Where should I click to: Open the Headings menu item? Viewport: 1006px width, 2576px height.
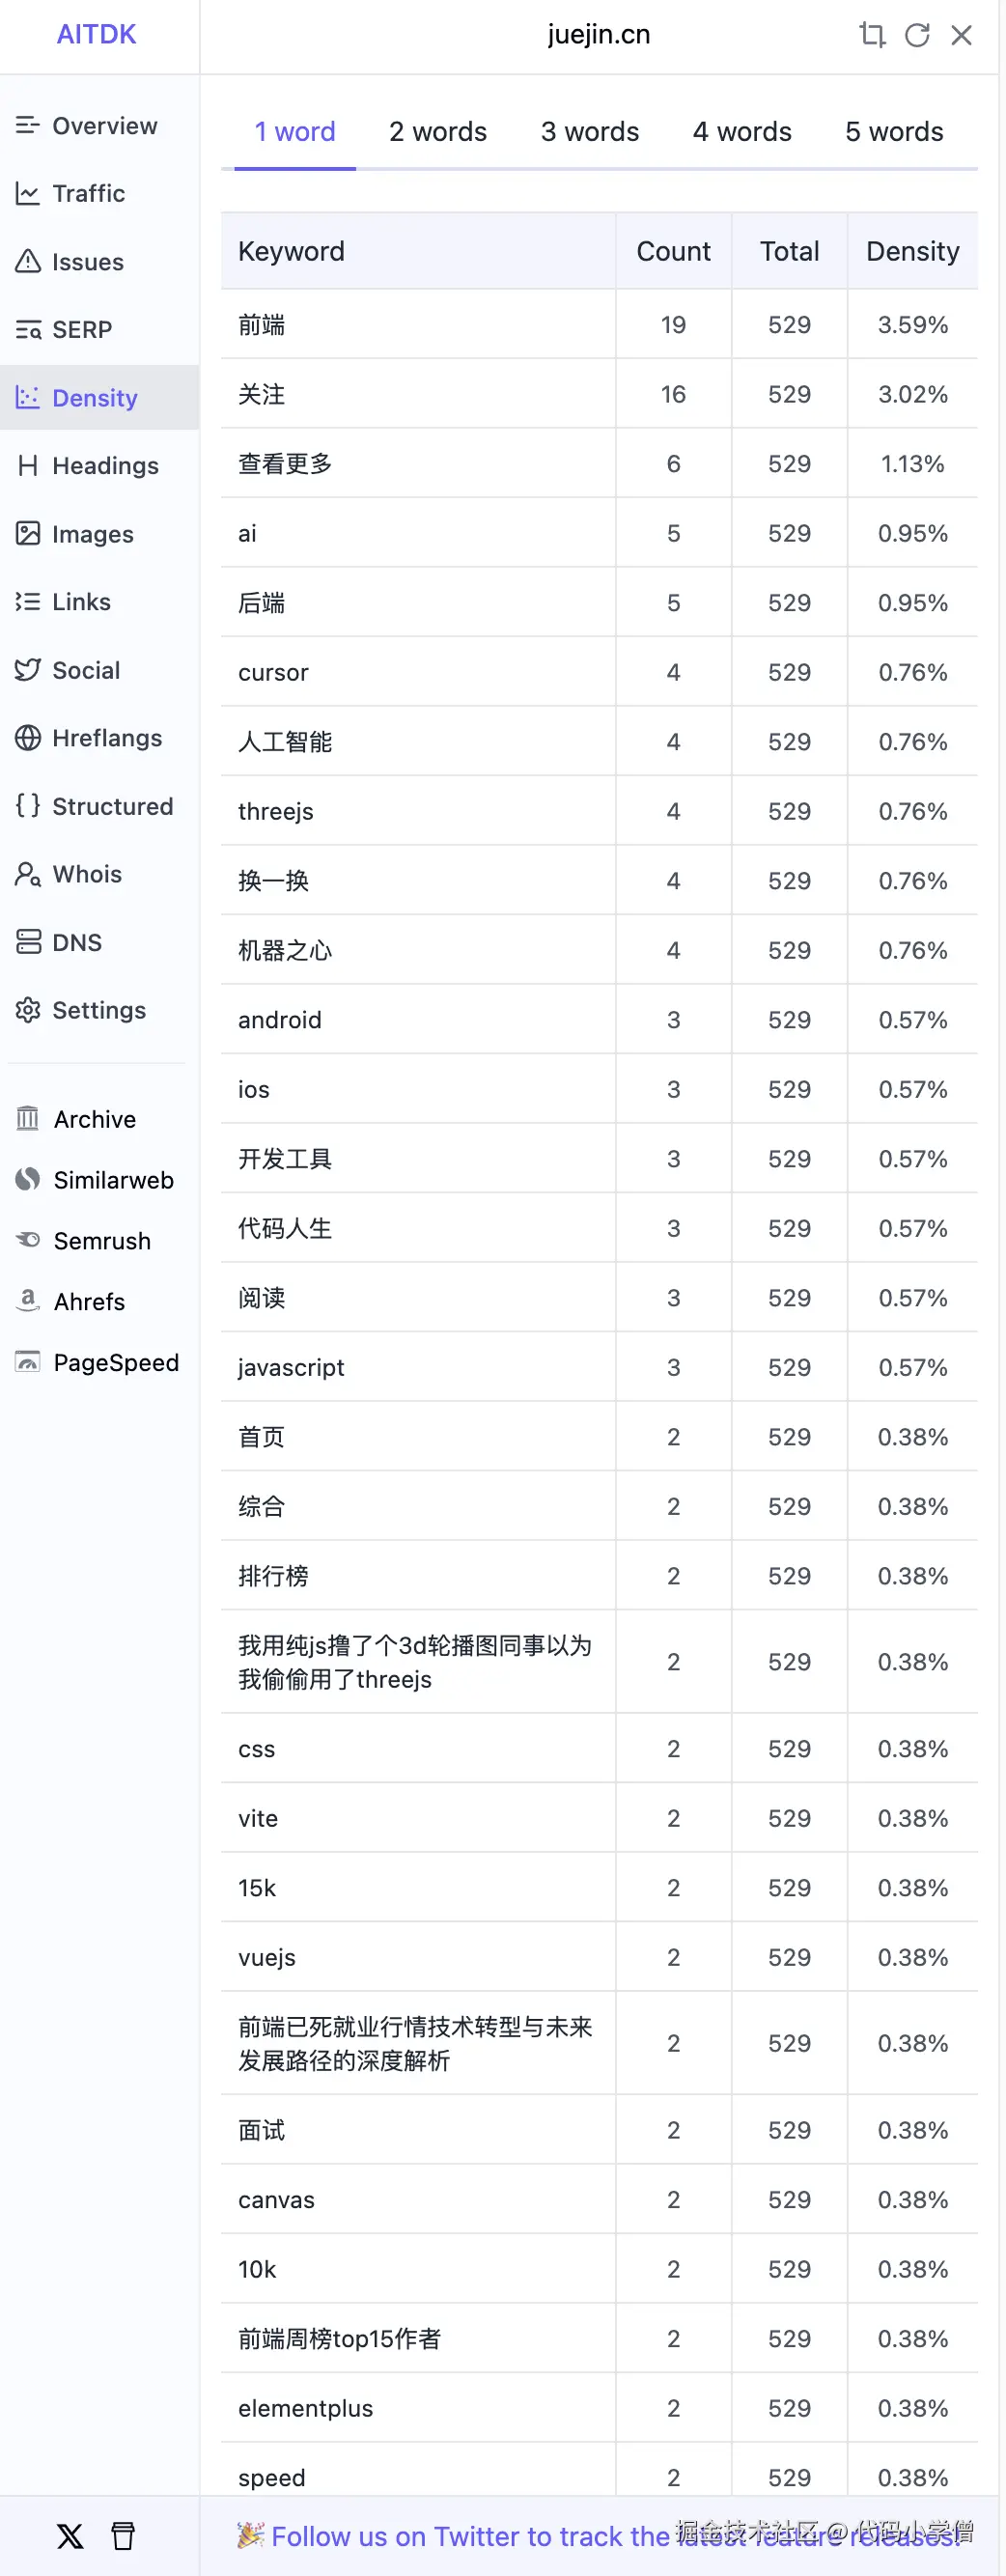(105, 466)
